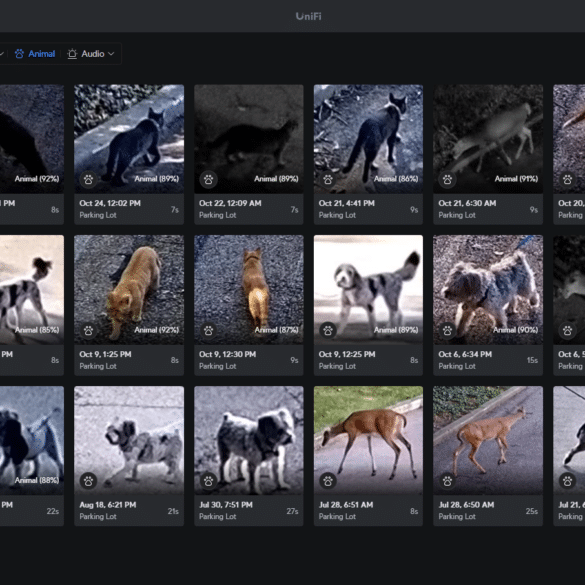The width and height of the screenshot is (585, 585).
Task: Click paw icon on Oct 22, 12:09 AM clip
Action: tap(208, 179)
